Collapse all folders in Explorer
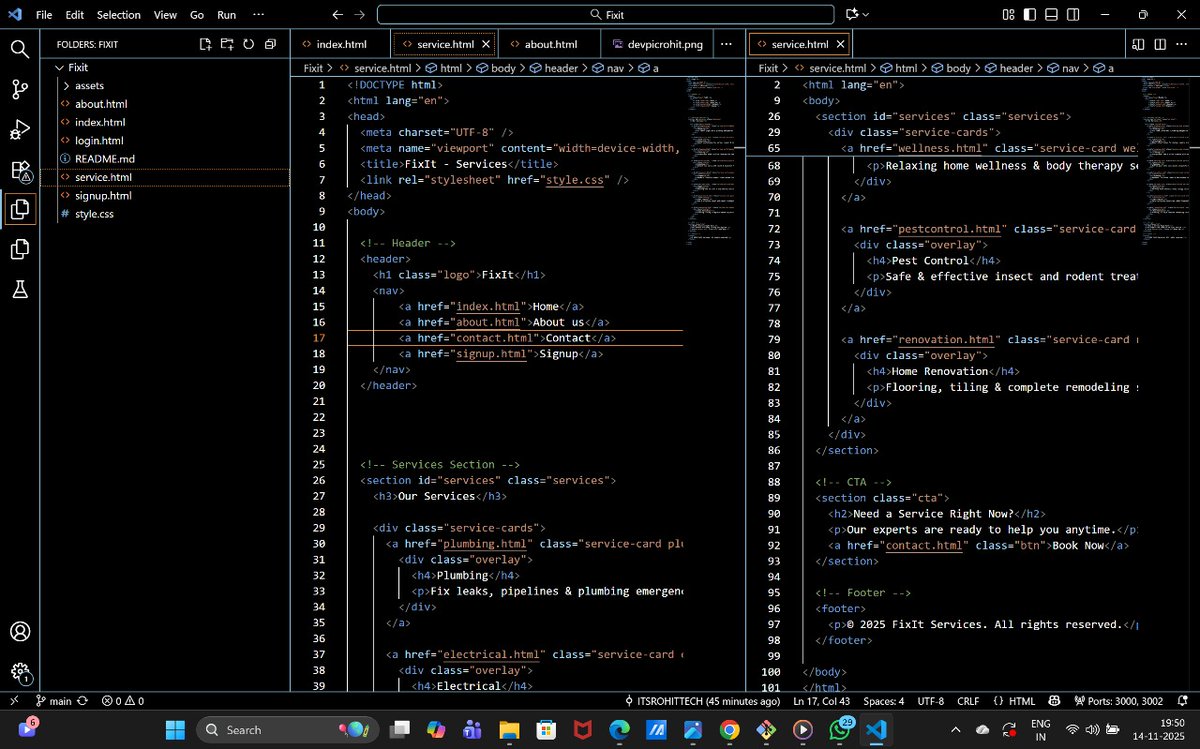This screenshot has height=749, width=1200. [x=270, y=44]
